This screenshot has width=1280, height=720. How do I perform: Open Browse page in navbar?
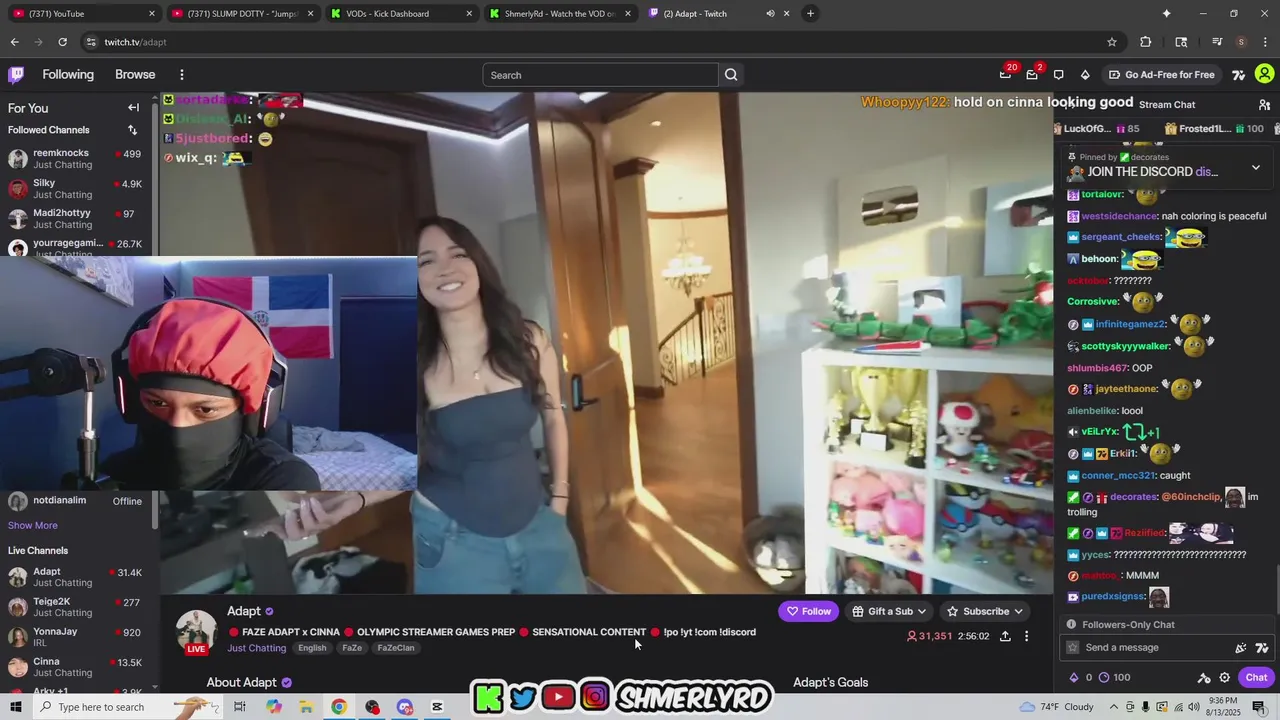click(x=135, y=75)
